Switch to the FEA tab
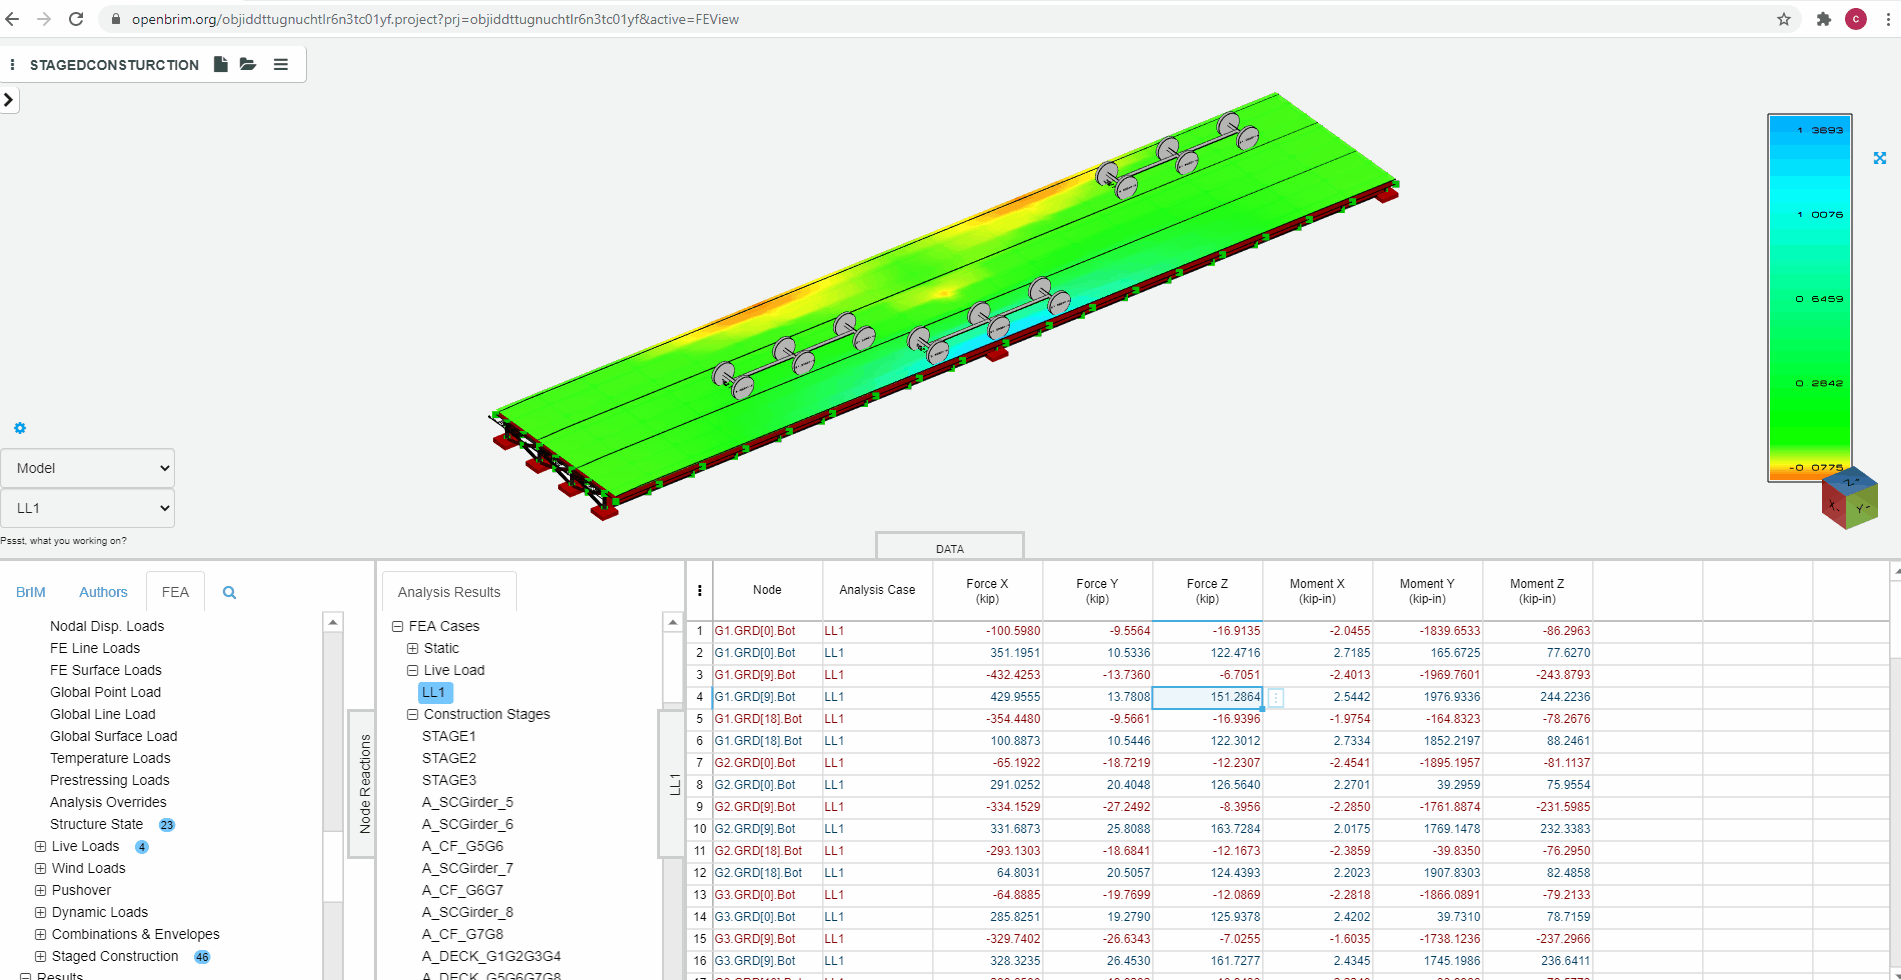1901x980 pixels. (175, 592)
